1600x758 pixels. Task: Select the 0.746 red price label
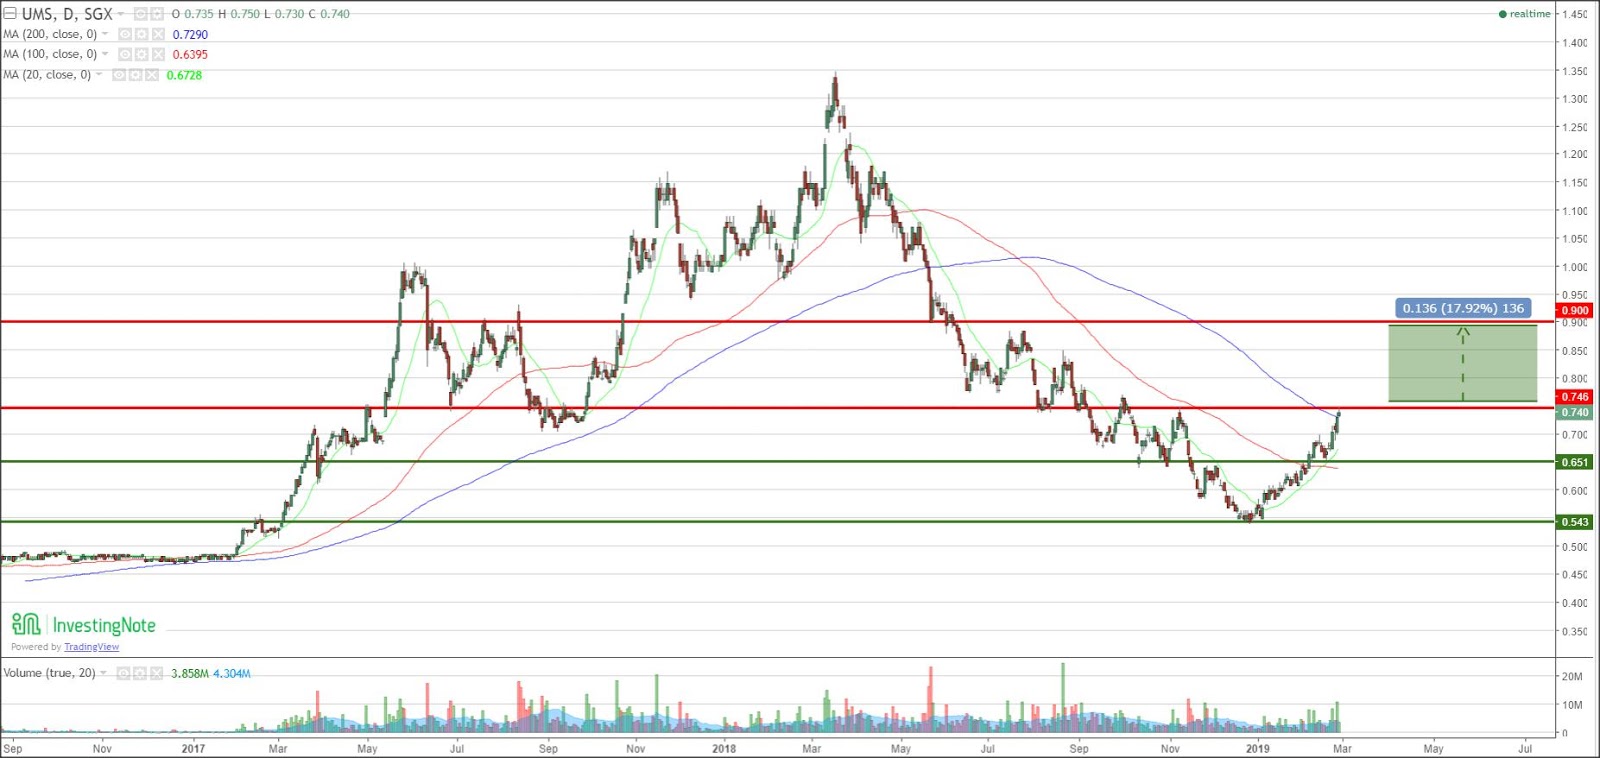(1575, 397)
